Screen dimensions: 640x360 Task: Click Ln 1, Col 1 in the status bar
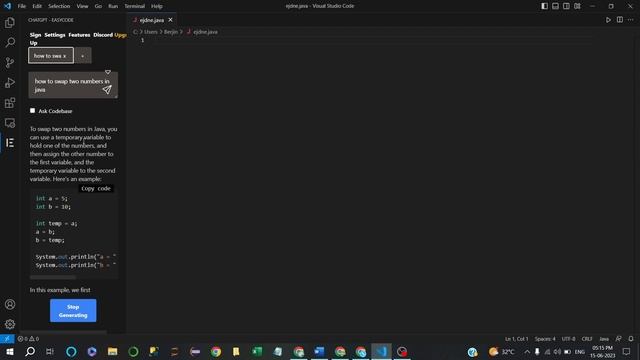coord(516,339)
